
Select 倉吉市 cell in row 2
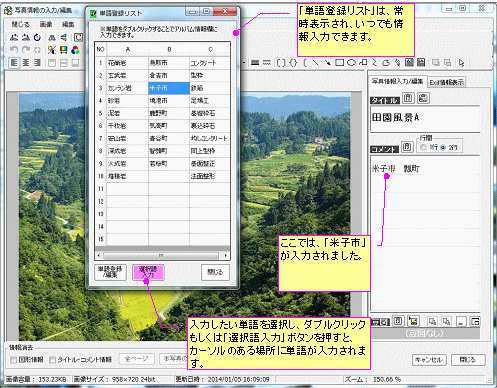pos(169,75)
